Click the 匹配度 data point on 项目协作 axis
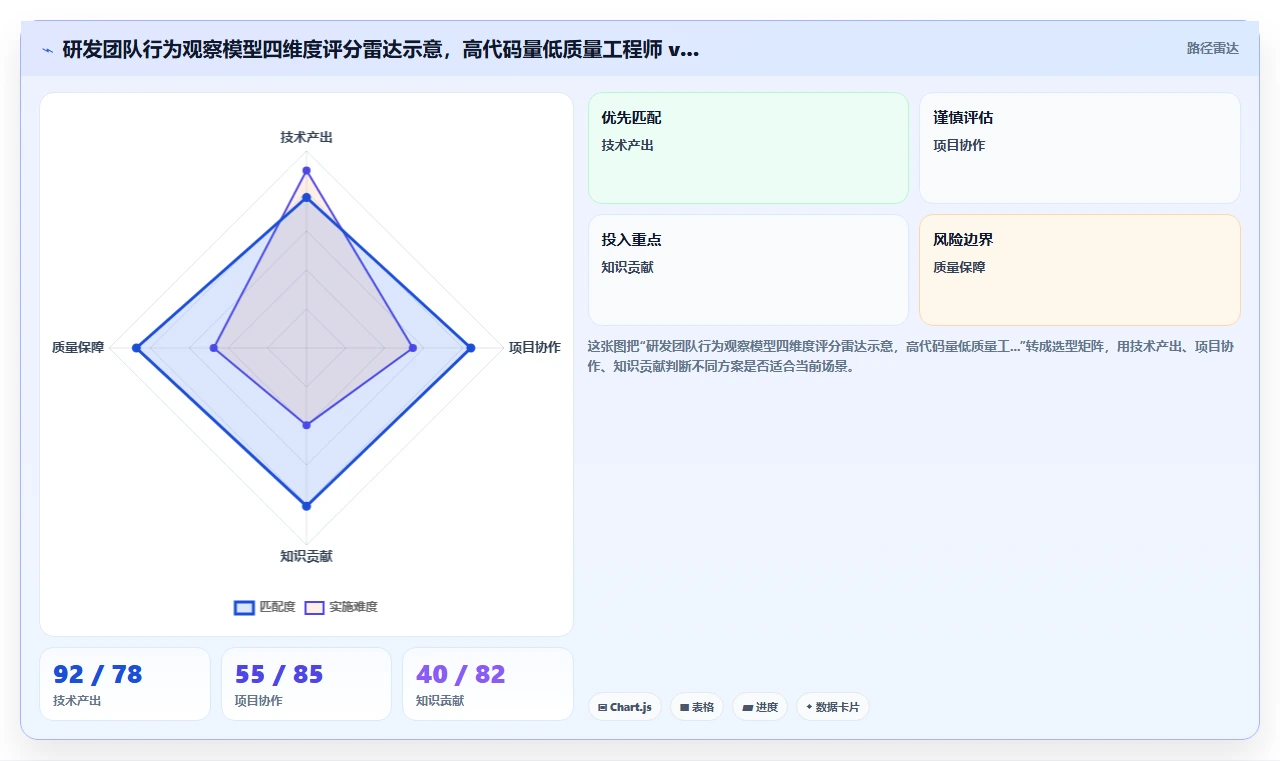The width and height of the screenshot is (1280, 761). [470, 348]
